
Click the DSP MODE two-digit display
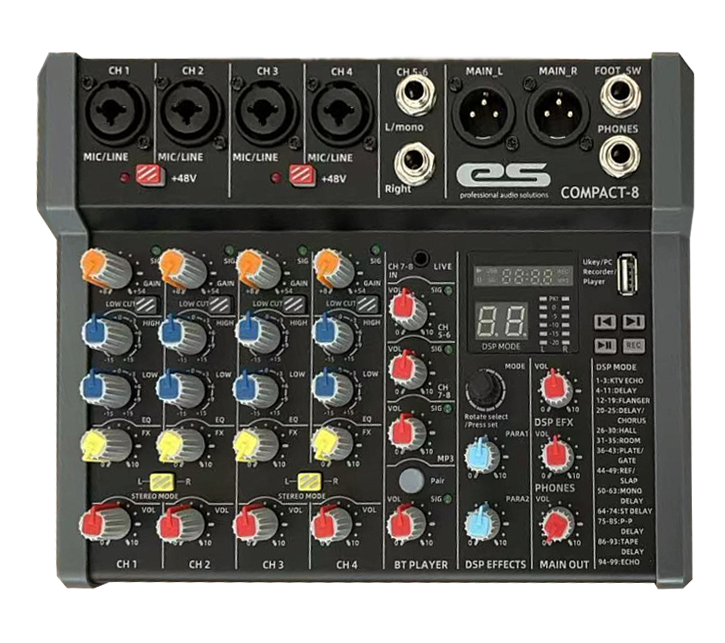pyautogui.click(x=502, y=321)
